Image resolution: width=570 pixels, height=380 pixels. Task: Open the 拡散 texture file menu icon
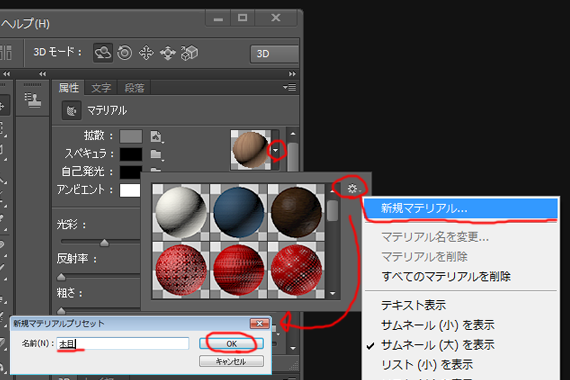click(157, 137)
